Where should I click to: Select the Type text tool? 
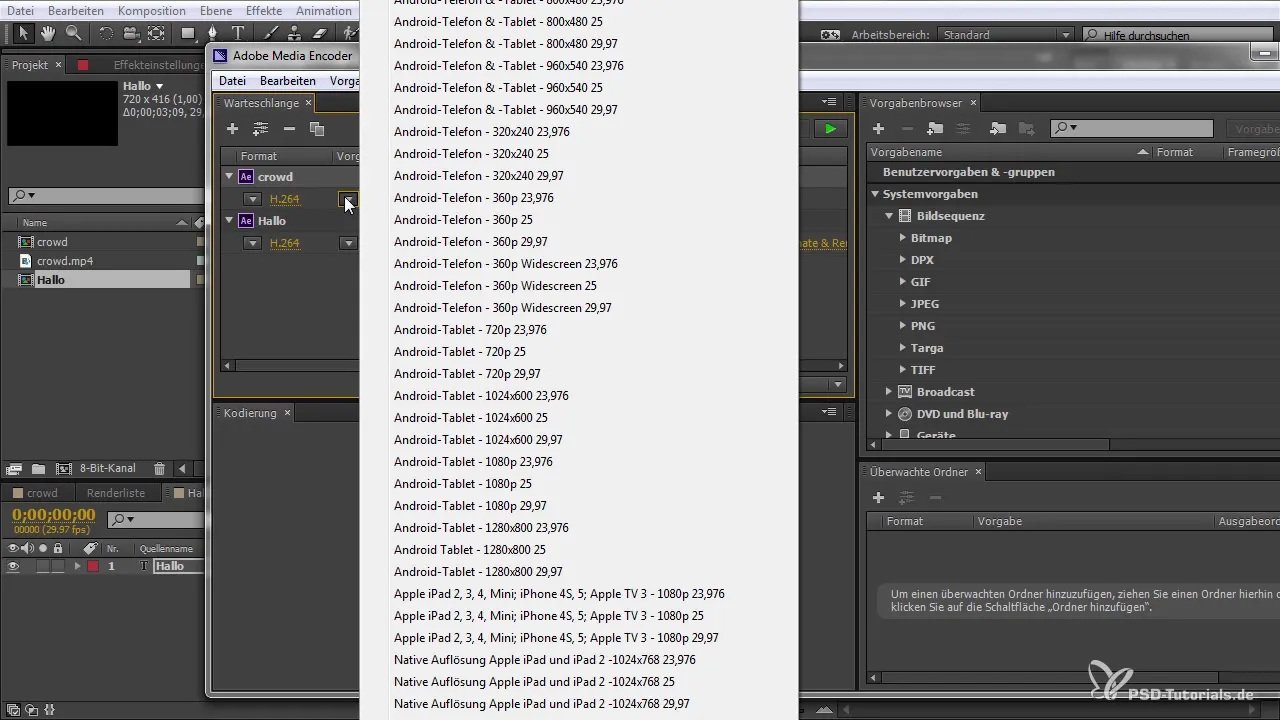click(x=238, y=33)
